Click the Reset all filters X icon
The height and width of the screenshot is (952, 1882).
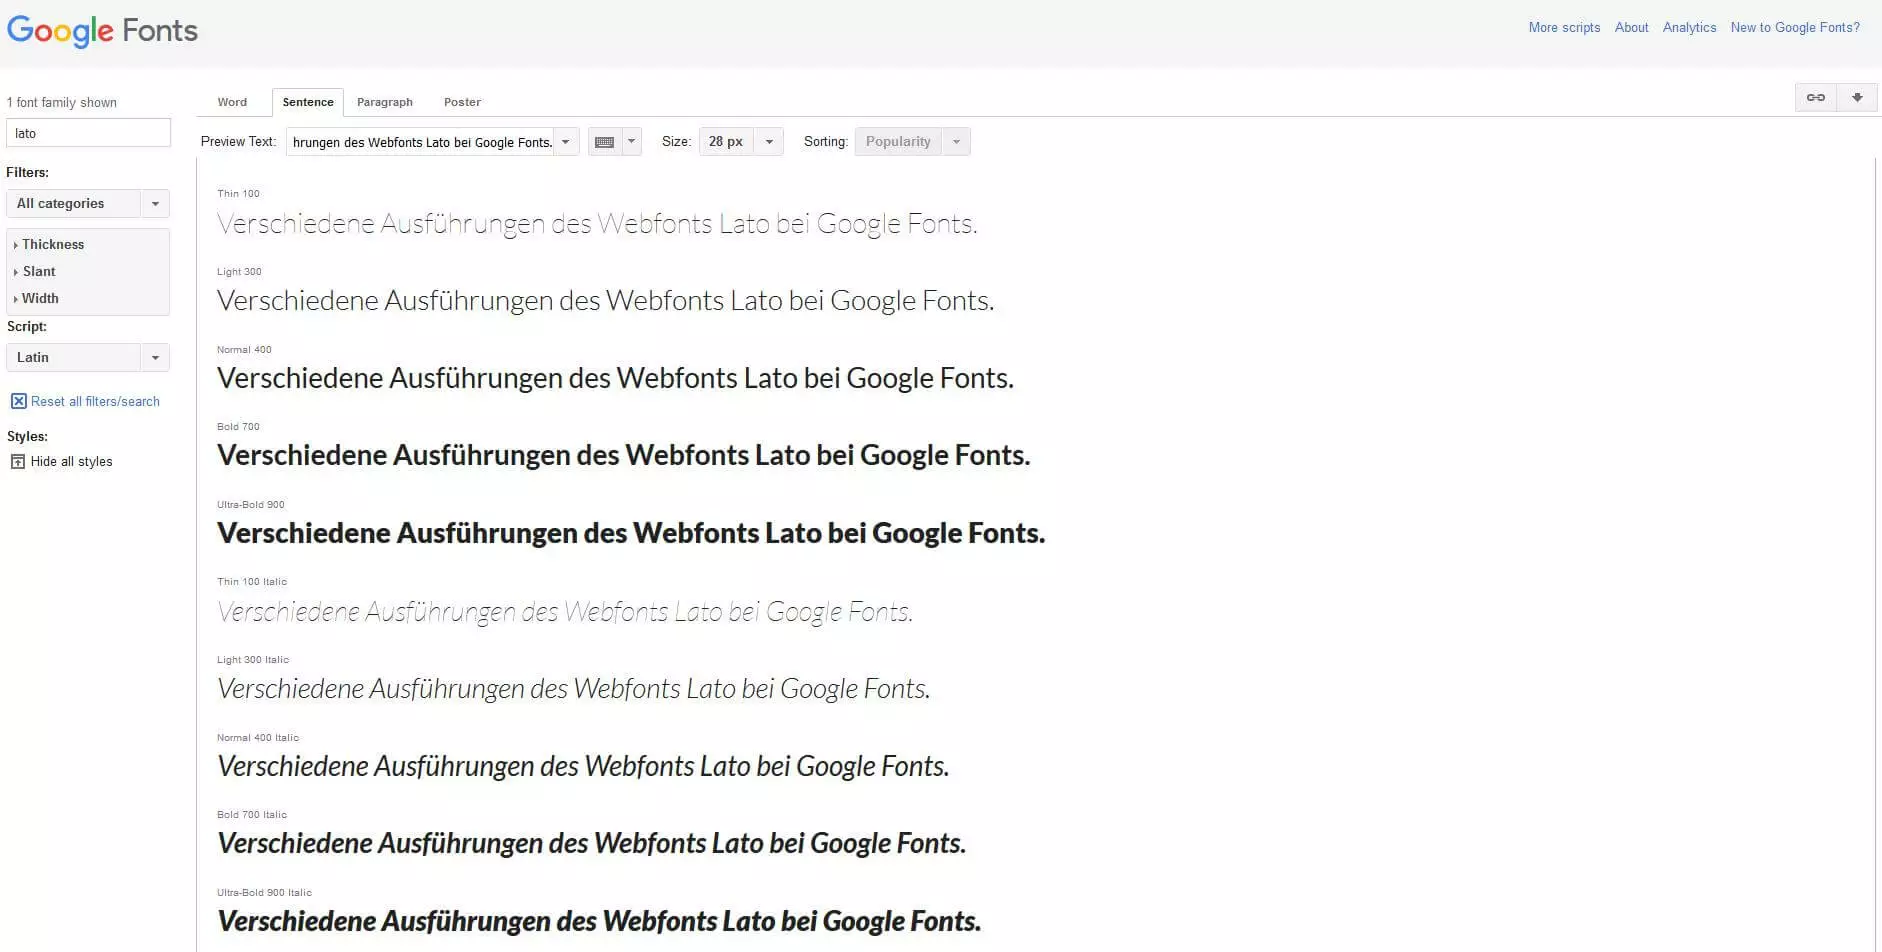(x=18, y=401)
